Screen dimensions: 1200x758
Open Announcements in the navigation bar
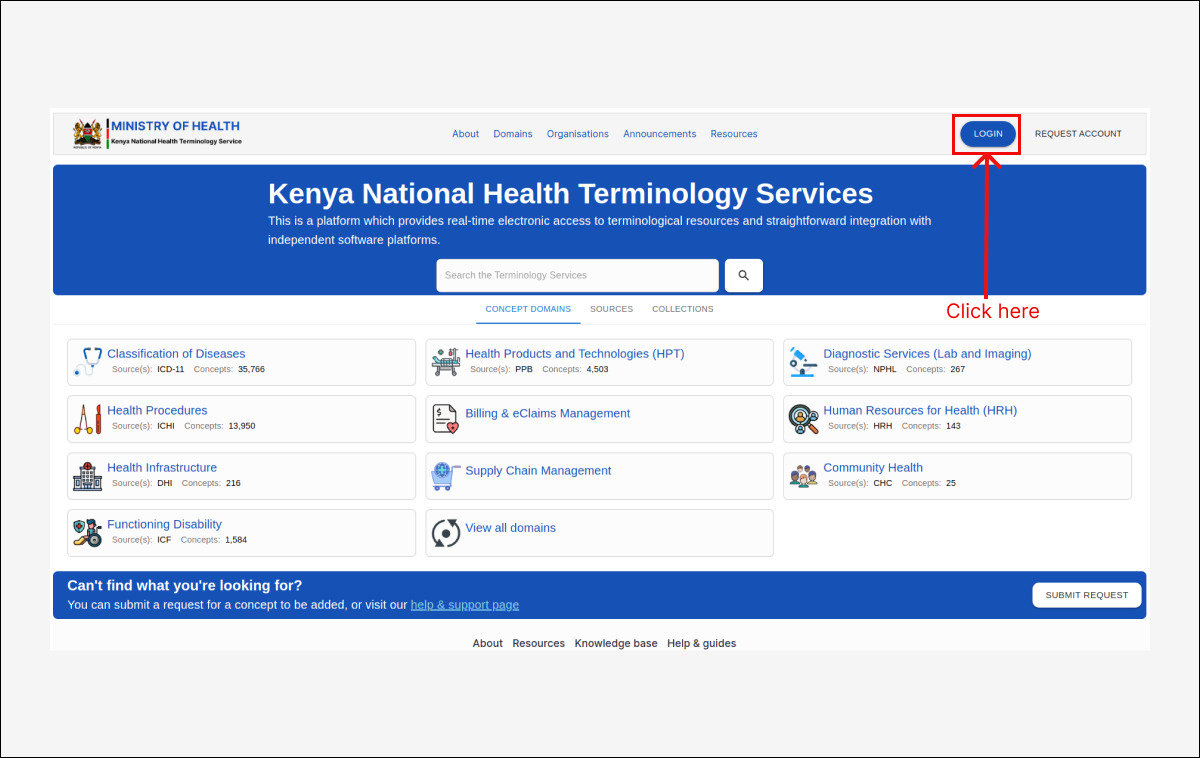pos(660,134)
